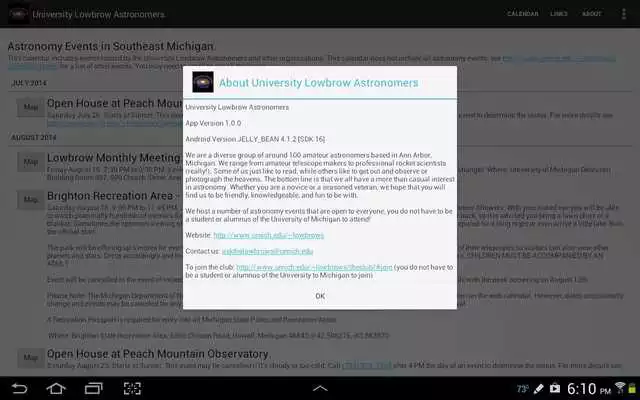
Task: Open the Website link in About dialog
Action: [x=269, y=236]
